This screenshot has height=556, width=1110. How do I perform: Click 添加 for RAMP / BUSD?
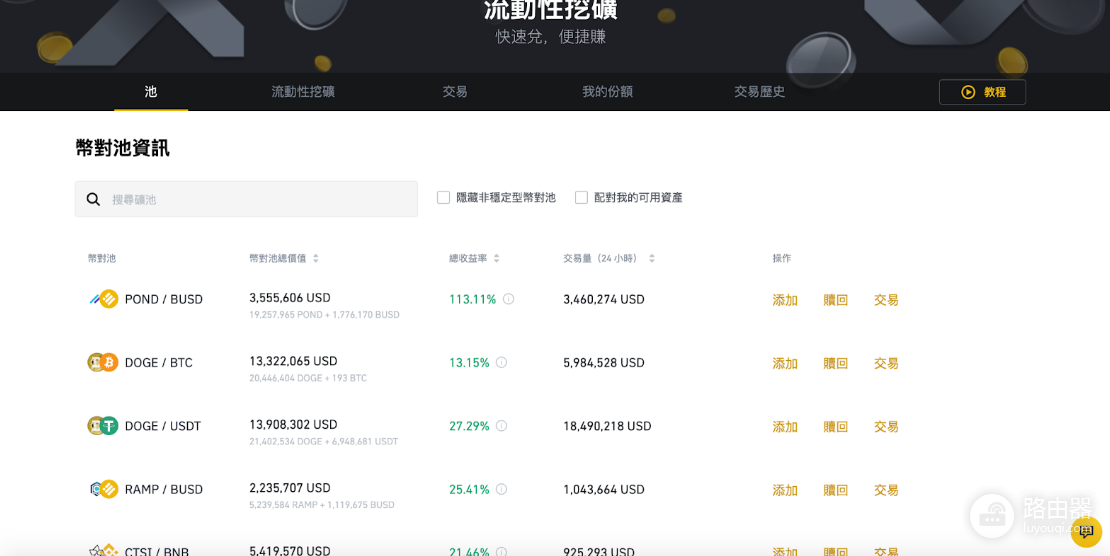coord(785,490)
